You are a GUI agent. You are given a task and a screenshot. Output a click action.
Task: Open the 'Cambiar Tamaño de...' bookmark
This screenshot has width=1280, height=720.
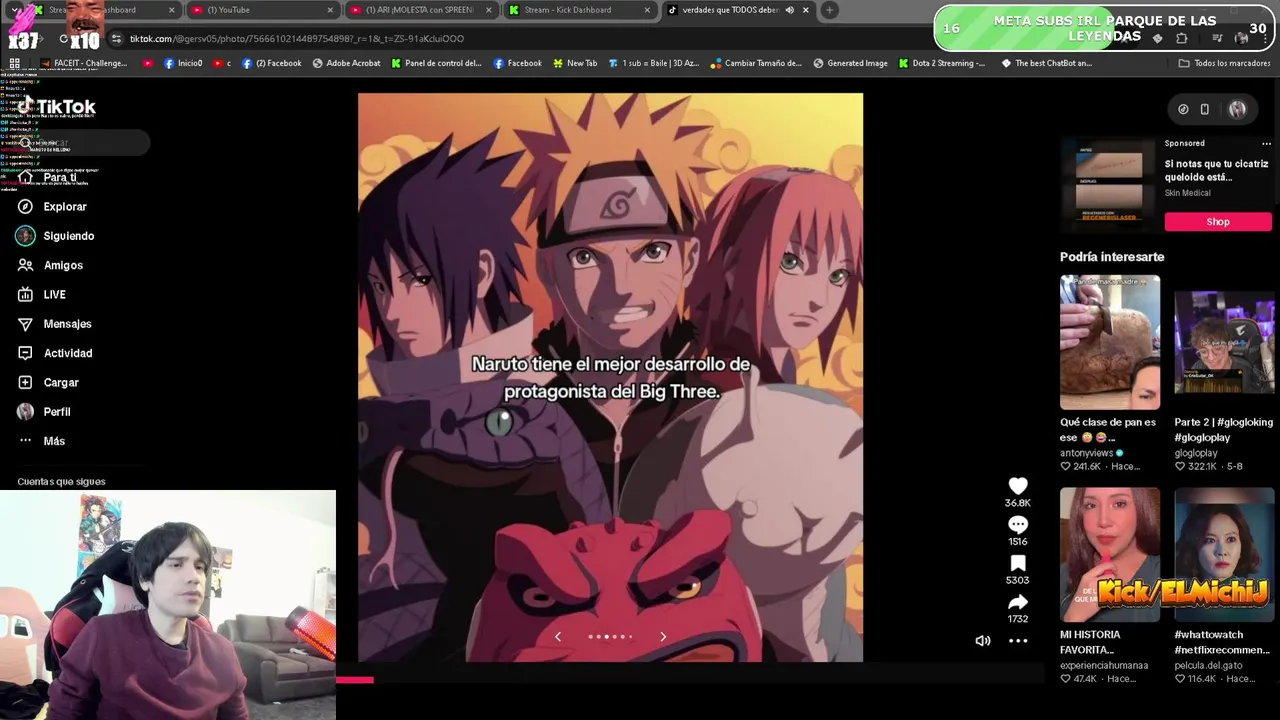(756, 63)
